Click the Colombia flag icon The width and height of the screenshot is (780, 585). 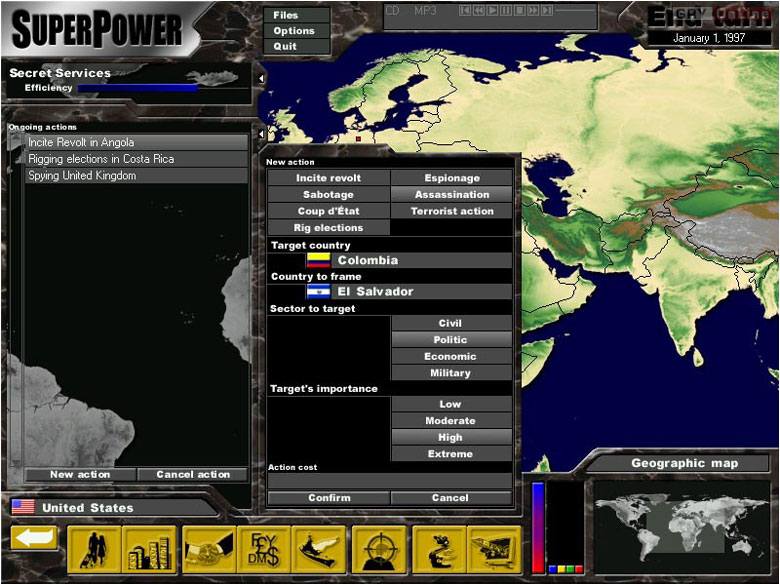[318, 260]
